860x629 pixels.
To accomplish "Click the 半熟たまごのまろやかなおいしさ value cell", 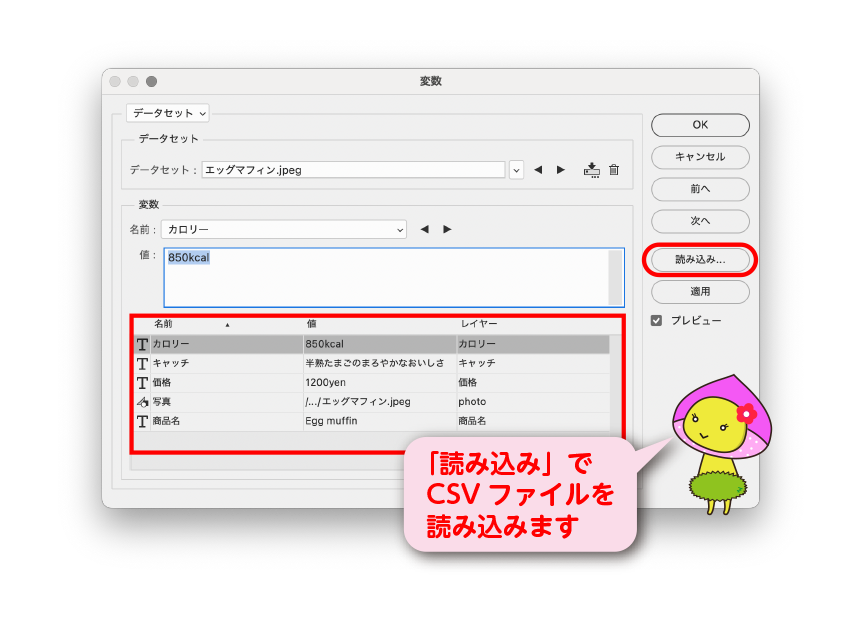I will (x=380, y=364).
